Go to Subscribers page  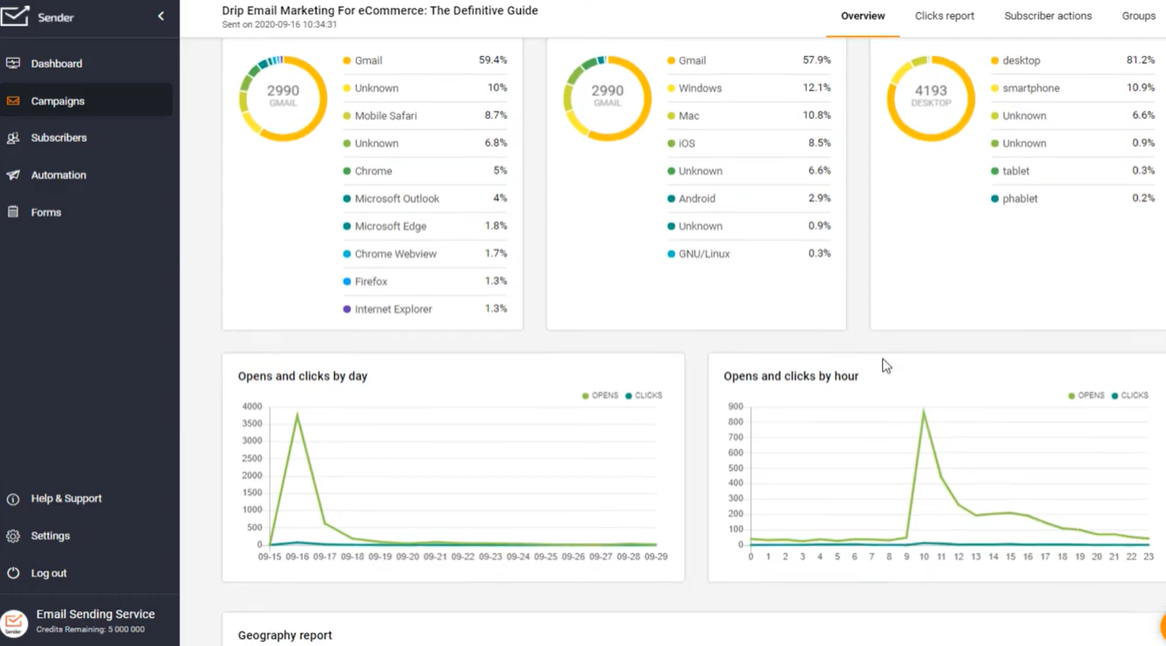(59, 138)
